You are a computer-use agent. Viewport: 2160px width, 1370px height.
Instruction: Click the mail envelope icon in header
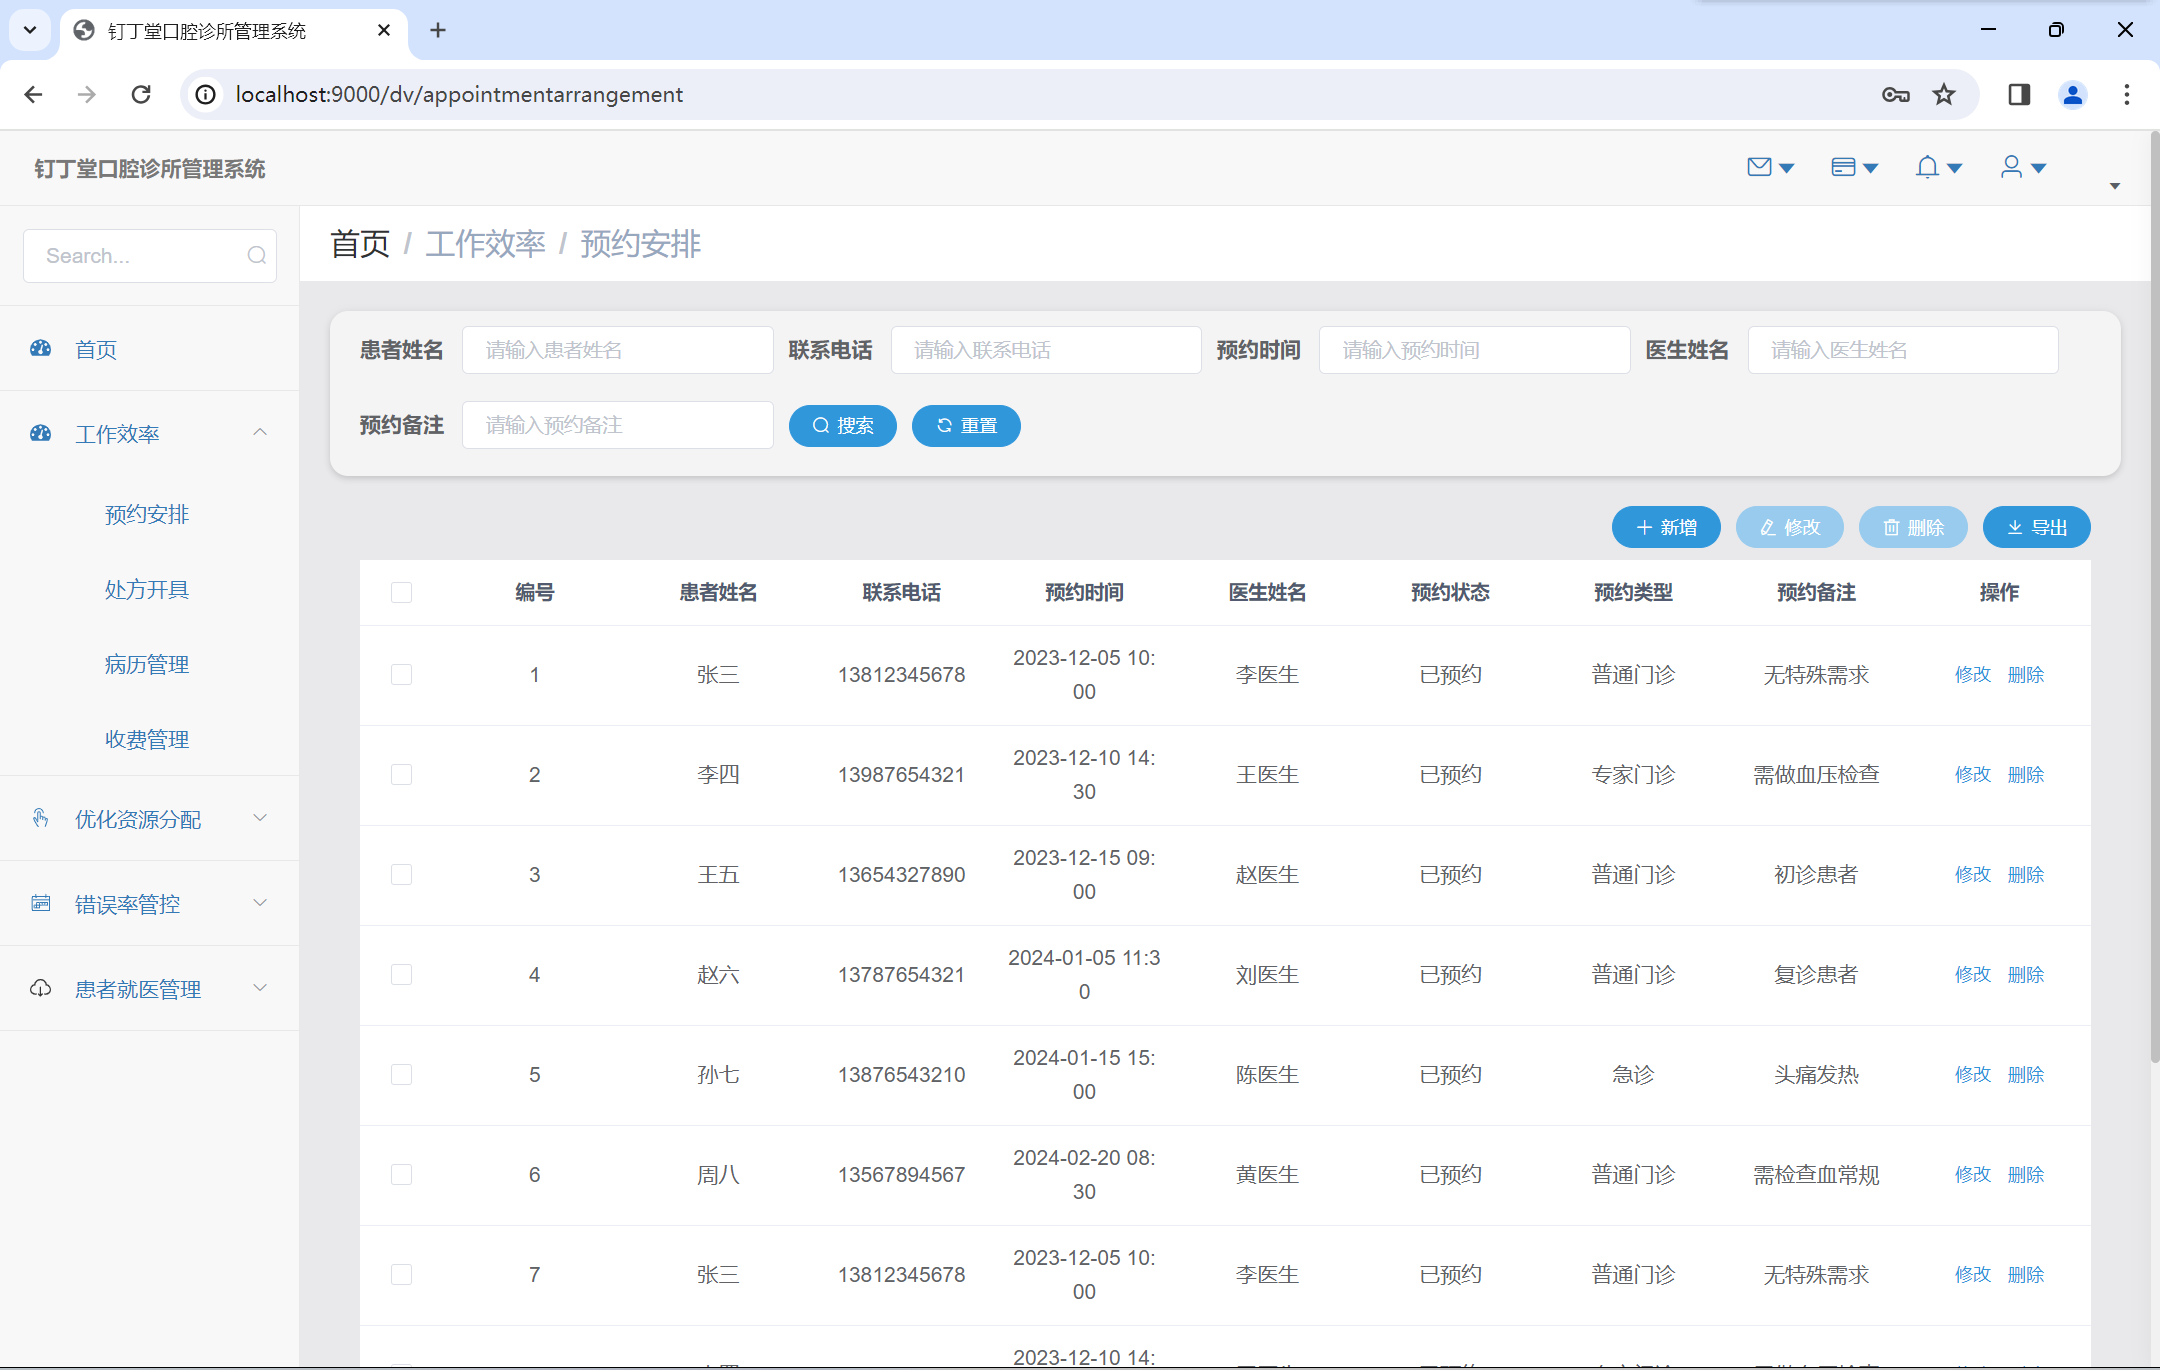(x=1759, y=167)
